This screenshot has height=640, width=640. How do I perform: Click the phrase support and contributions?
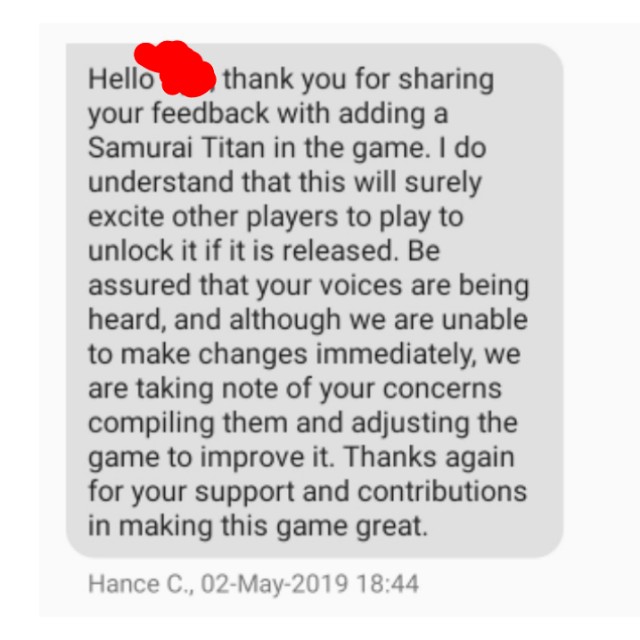pos(361,492)
